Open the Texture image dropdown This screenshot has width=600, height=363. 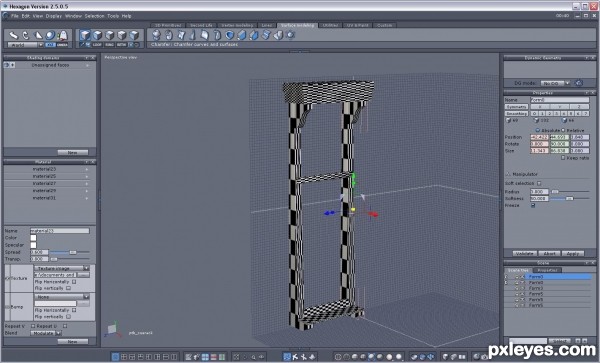[x=62, y=269]
